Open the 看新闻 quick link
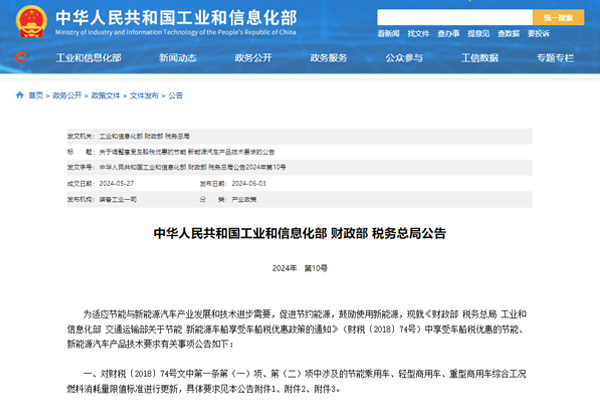The height and width of the screenshot is (400, 600). 388,35
